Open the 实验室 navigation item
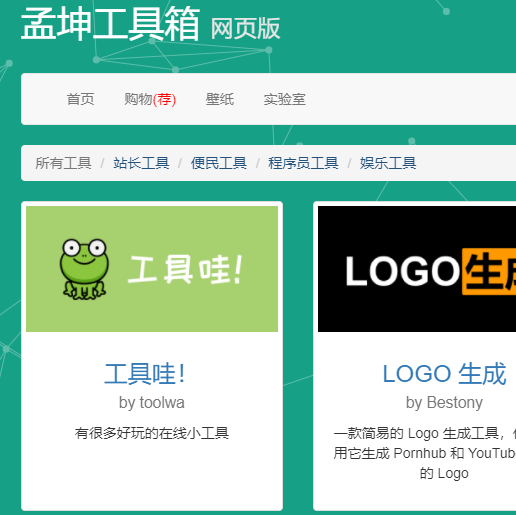Screen dimensions: 516x515 pyautogui.click(x=284, y=99)
